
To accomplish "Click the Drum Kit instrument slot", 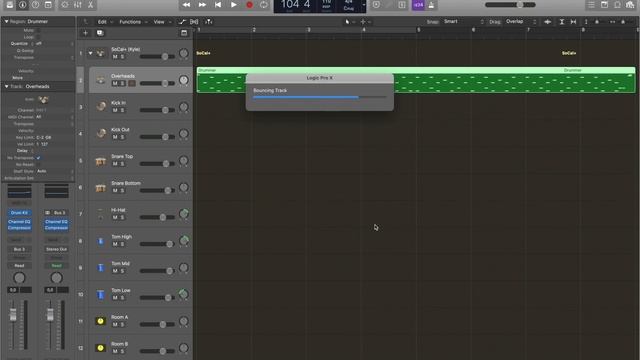I will 19,213.
